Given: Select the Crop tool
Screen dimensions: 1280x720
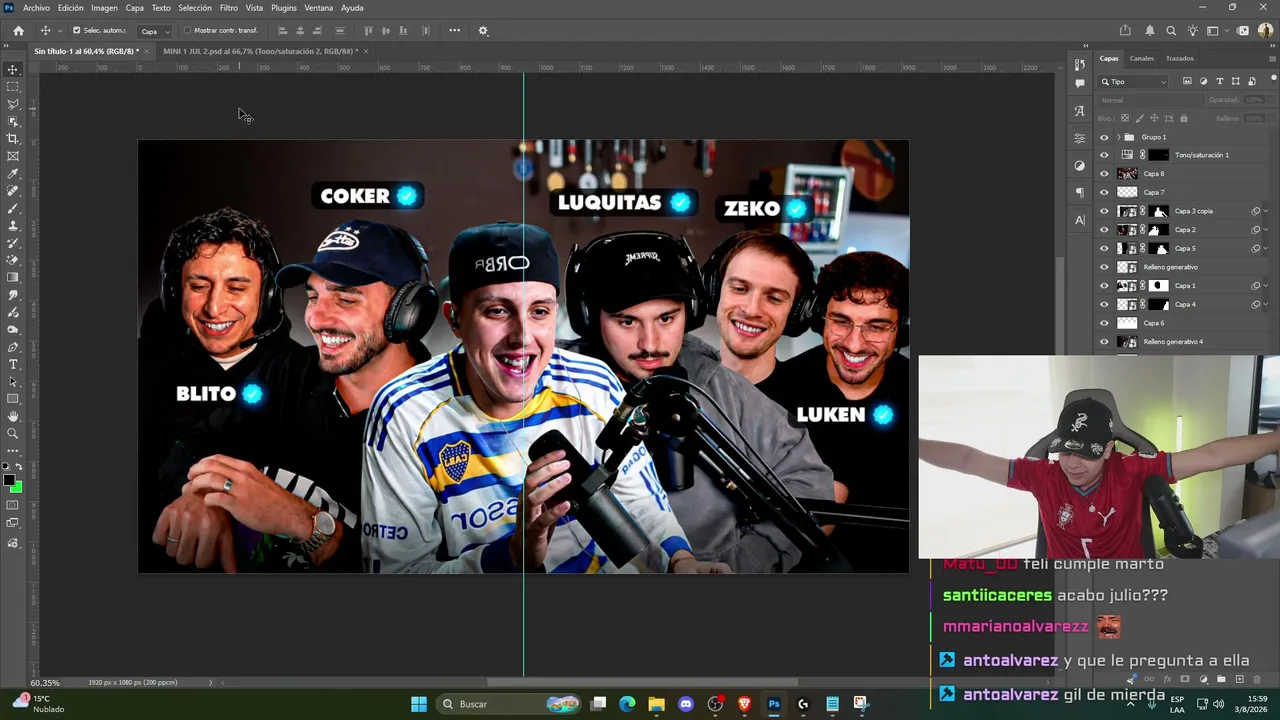Looking at the screenshot, I should (13, 139).
